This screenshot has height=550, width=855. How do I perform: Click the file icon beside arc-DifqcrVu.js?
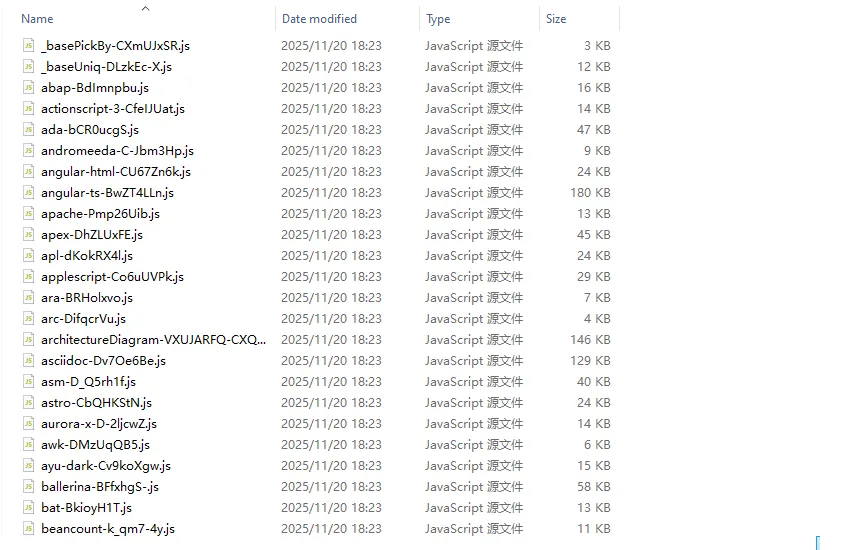coord(28,318)
